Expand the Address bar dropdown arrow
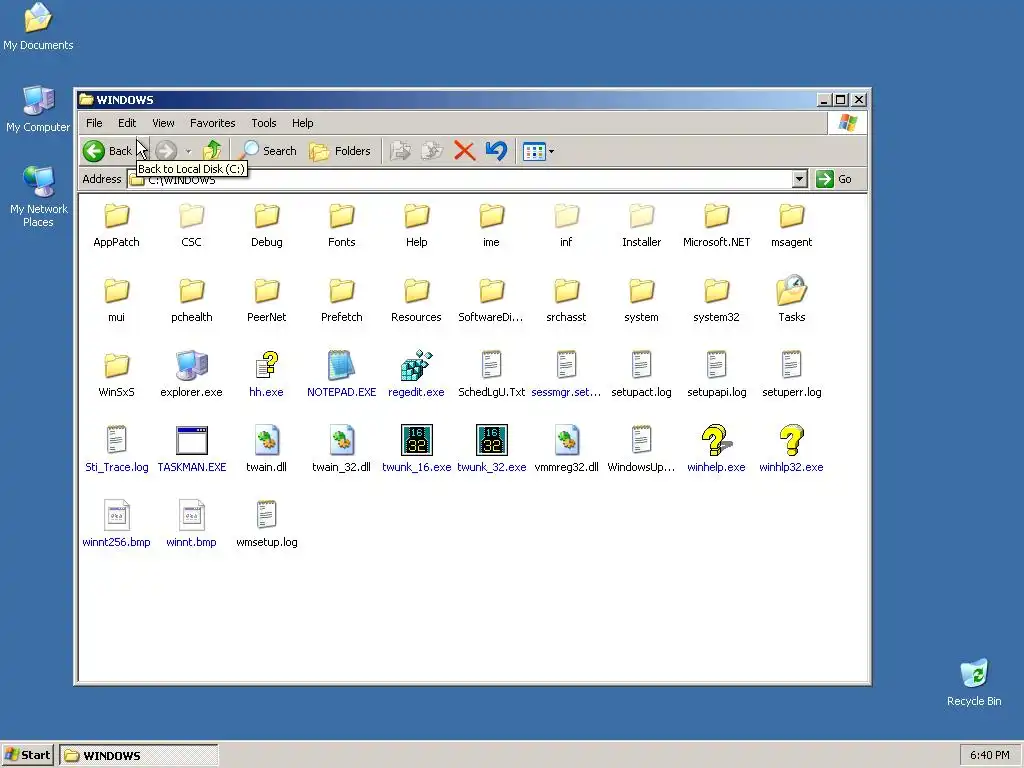 click(x=799, y=179)
